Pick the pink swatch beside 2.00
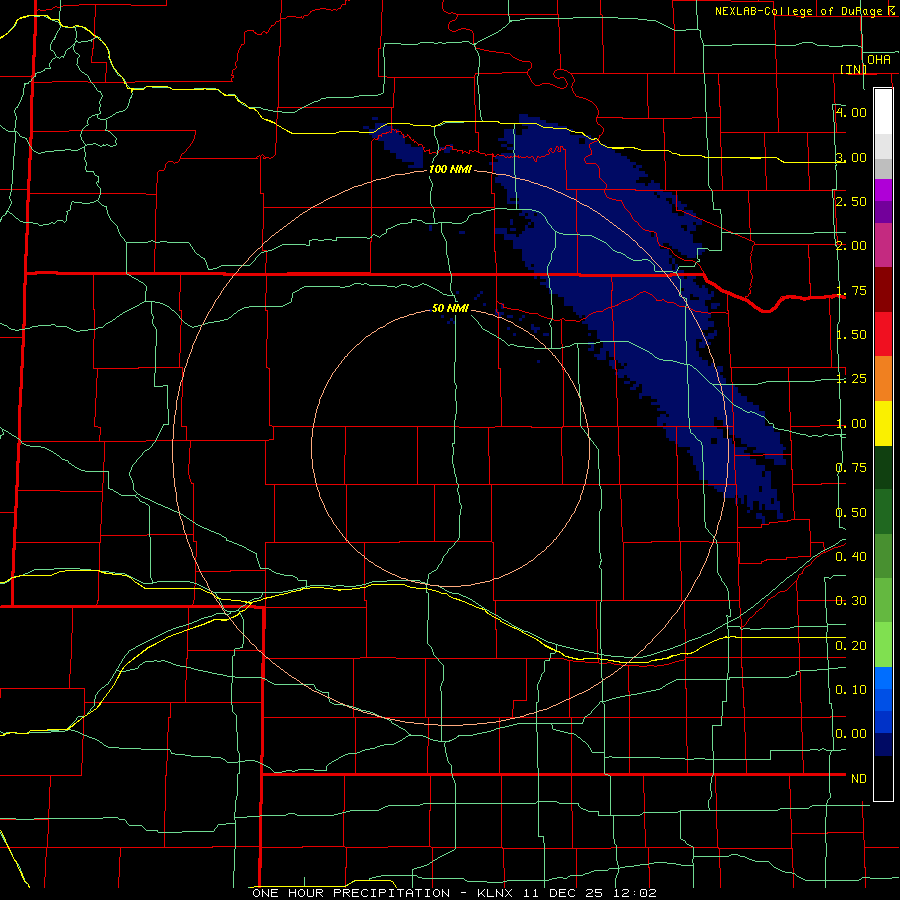This screenshot has height=900, width=900. coord(883,245)
